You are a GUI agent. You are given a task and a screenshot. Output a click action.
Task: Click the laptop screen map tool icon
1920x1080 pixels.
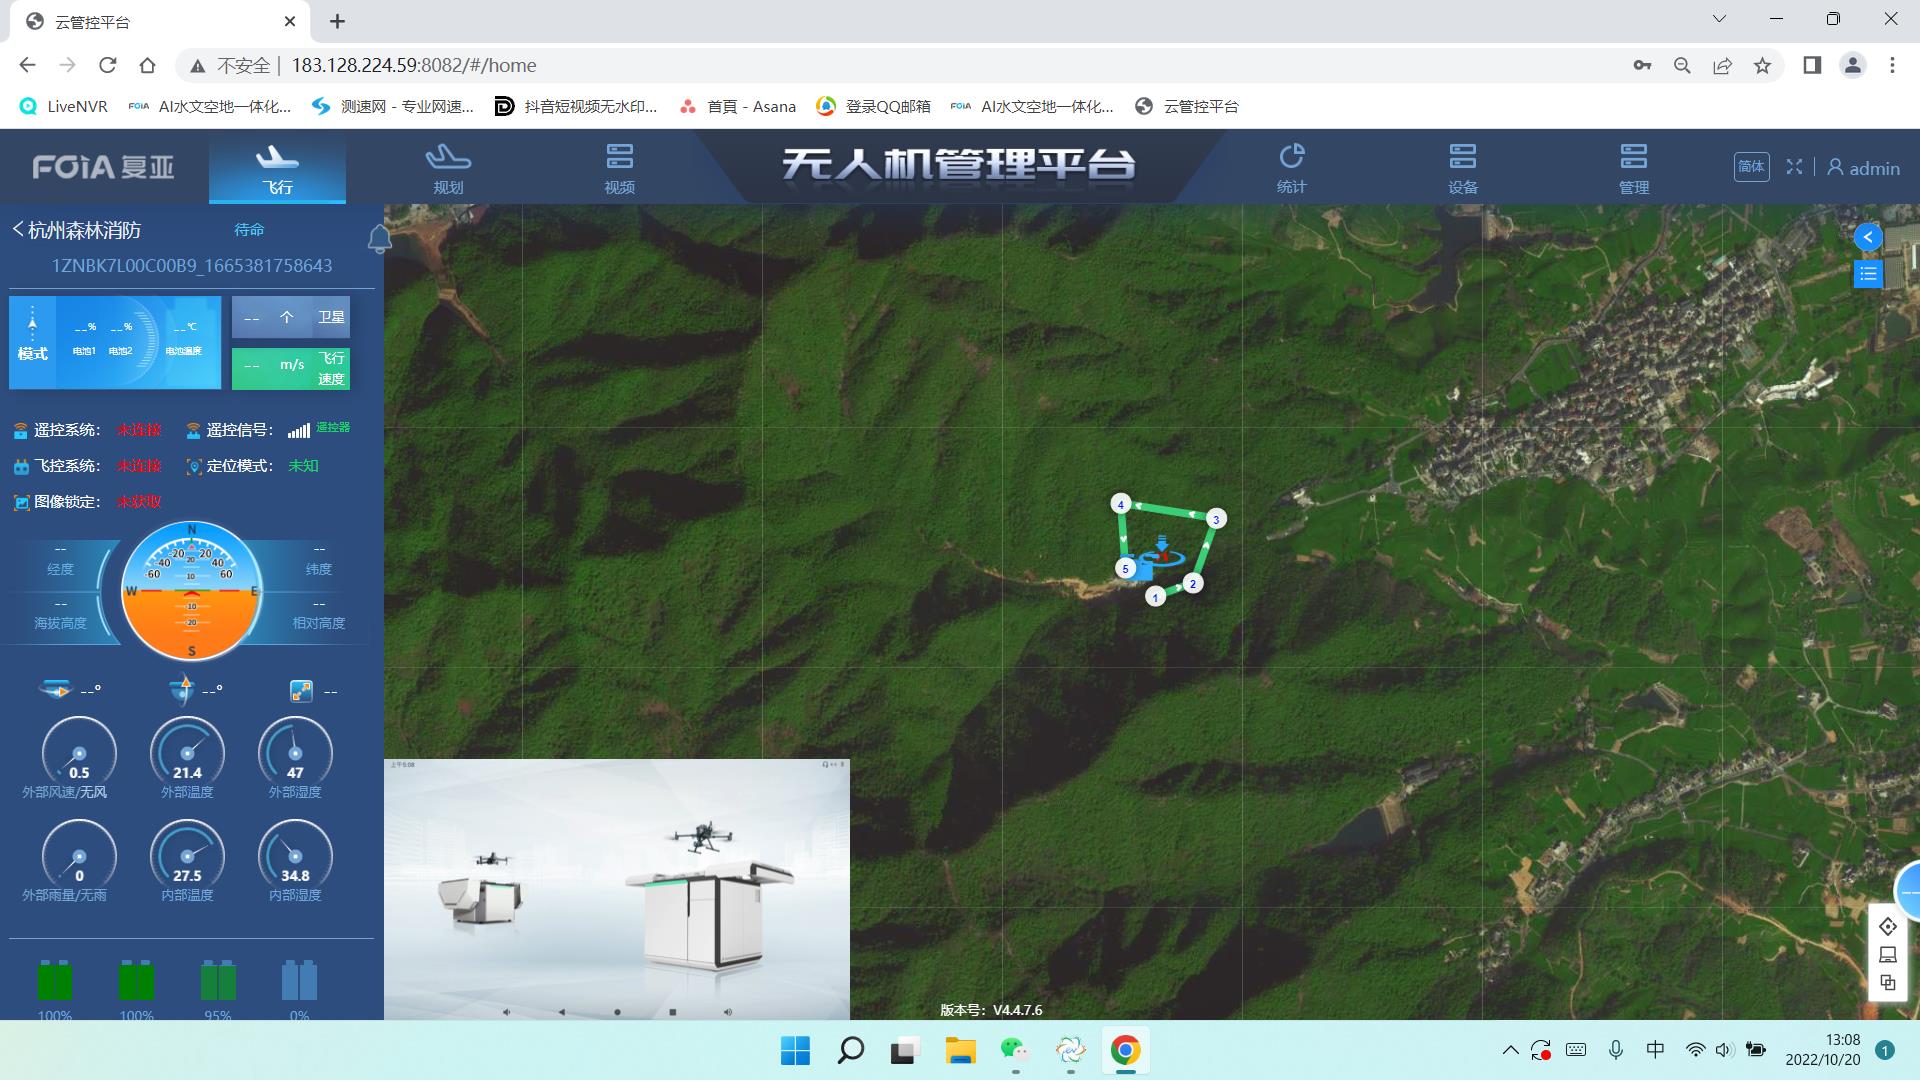click(1887, 955)
